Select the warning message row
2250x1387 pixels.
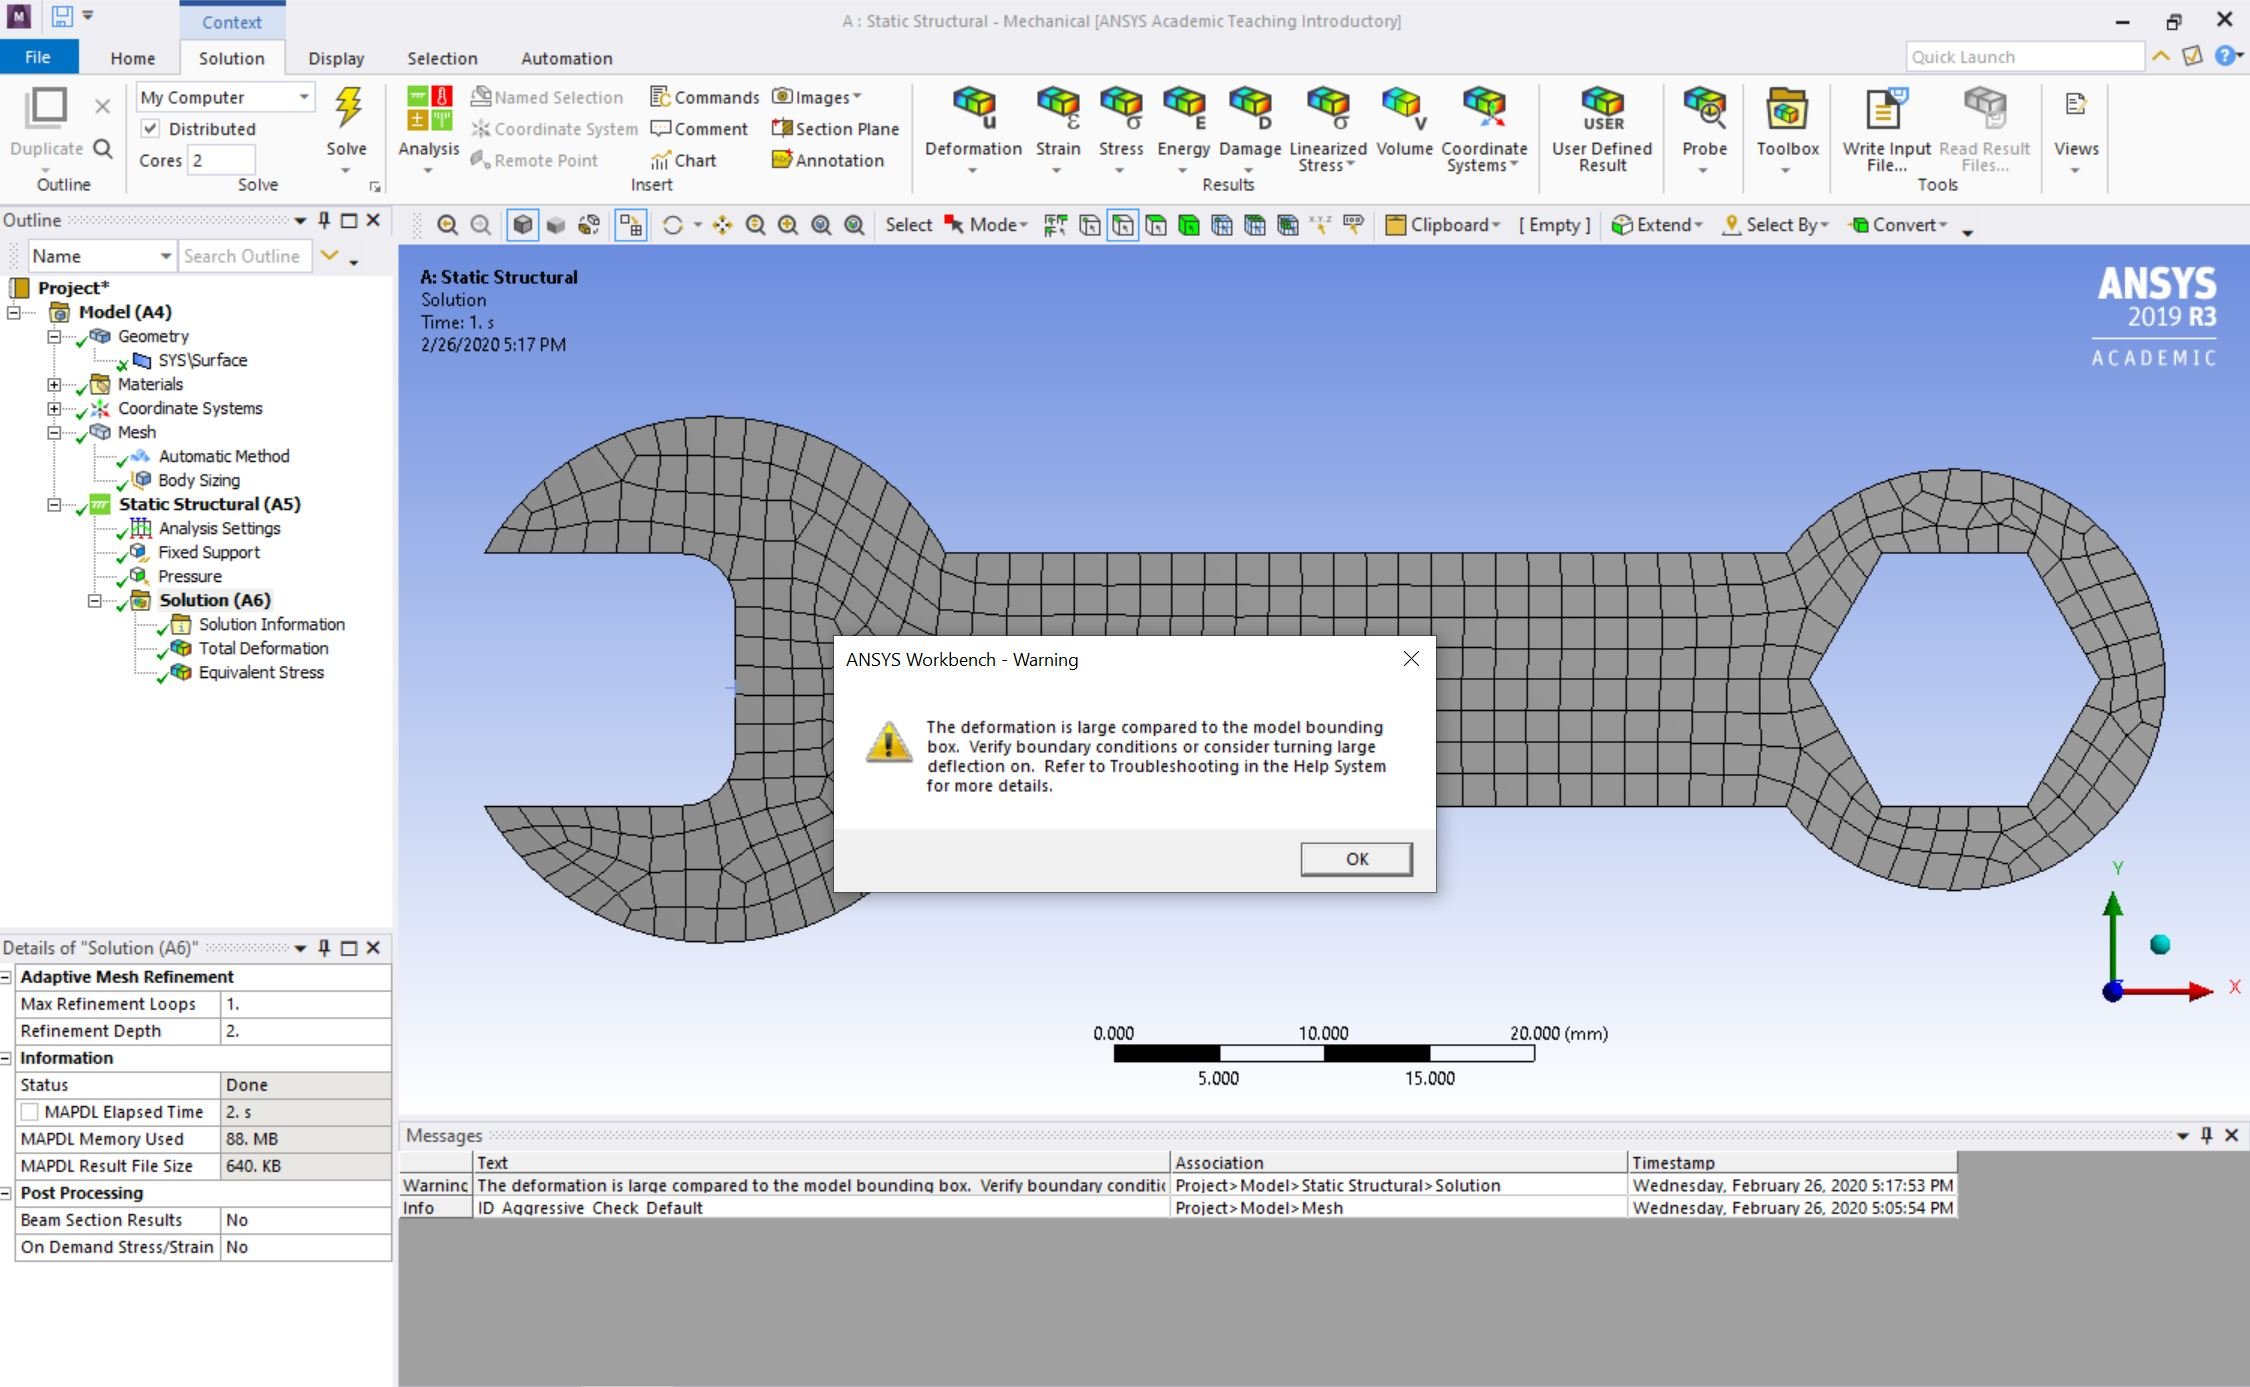[x=1178, y=1185]
